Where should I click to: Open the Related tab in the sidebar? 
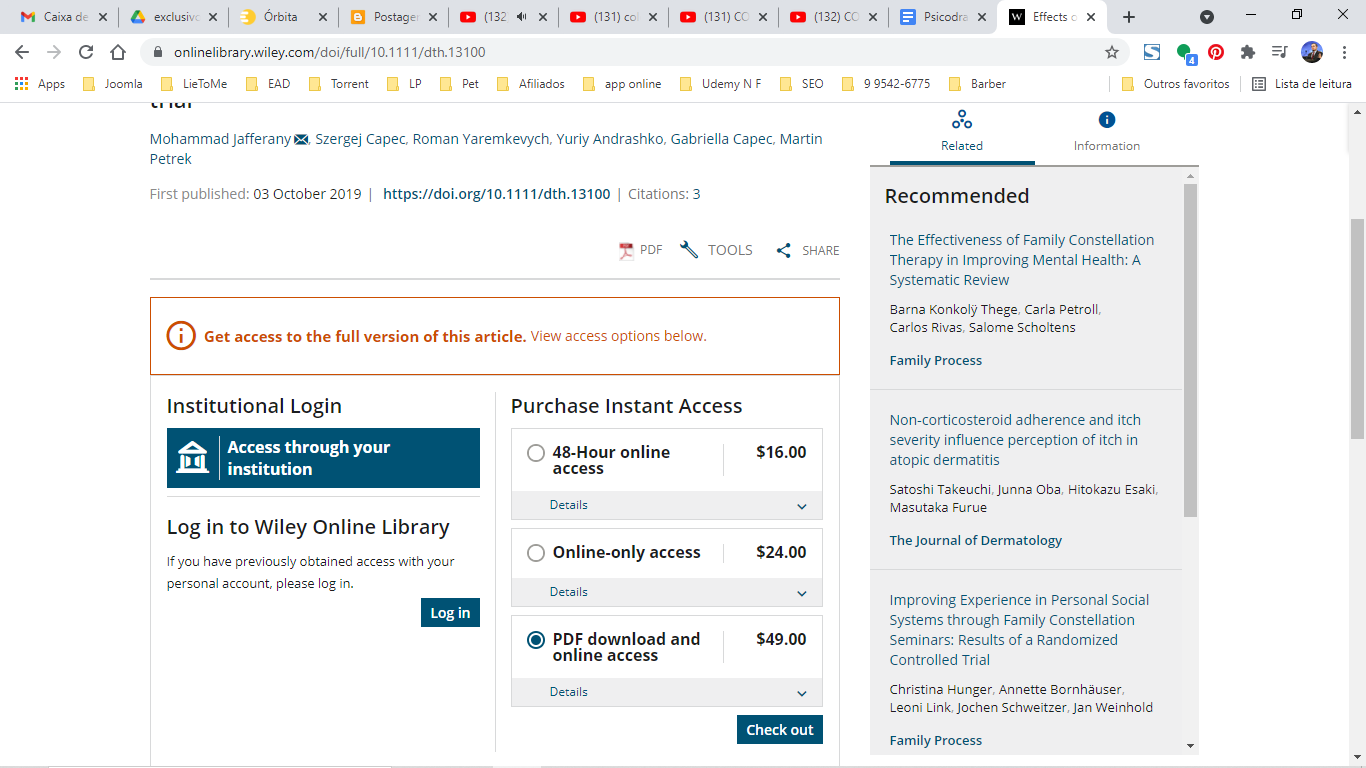(962, 133)
